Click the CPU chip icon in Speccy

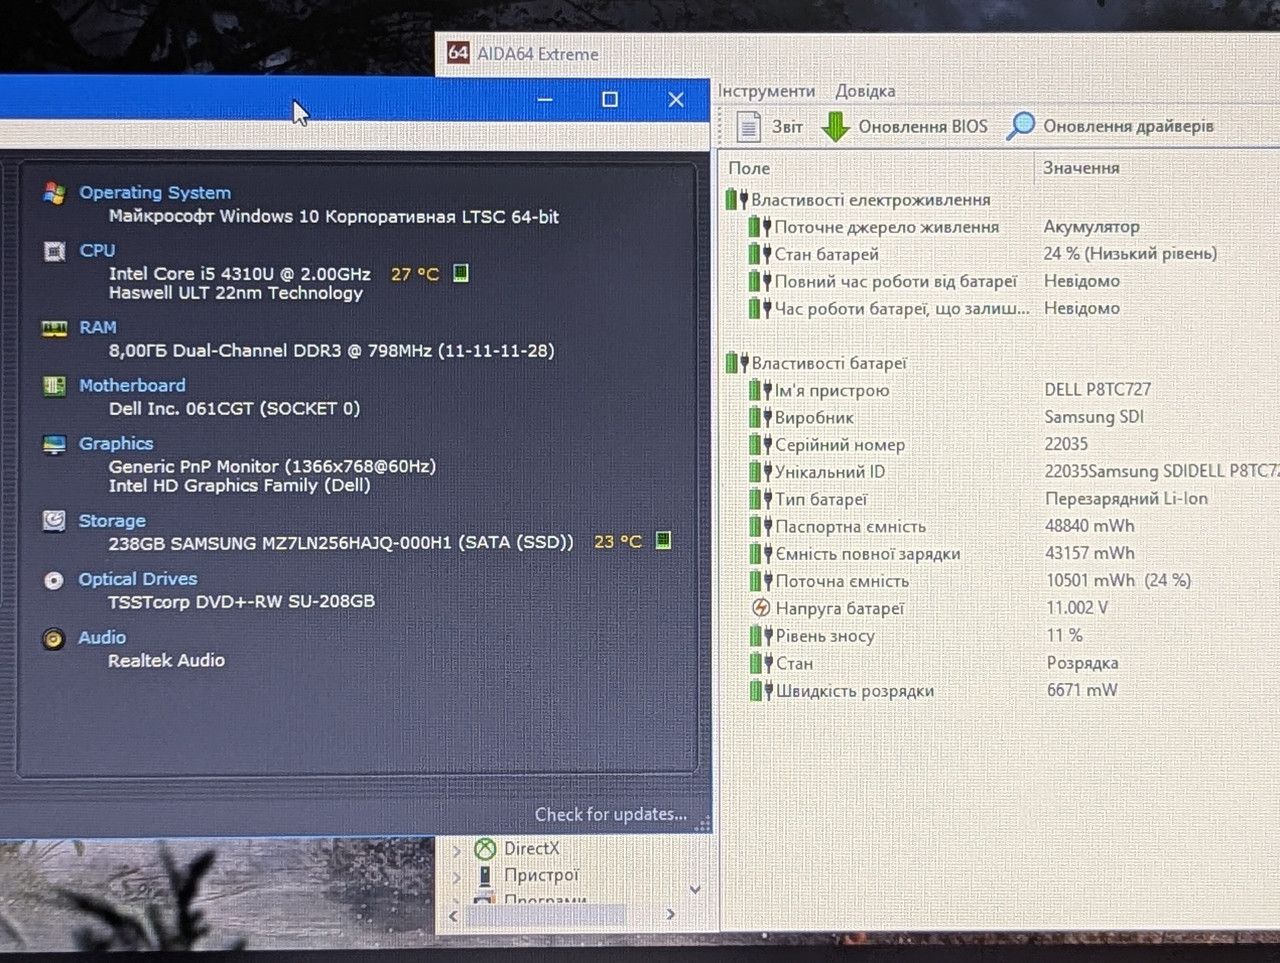coord(54,251)
